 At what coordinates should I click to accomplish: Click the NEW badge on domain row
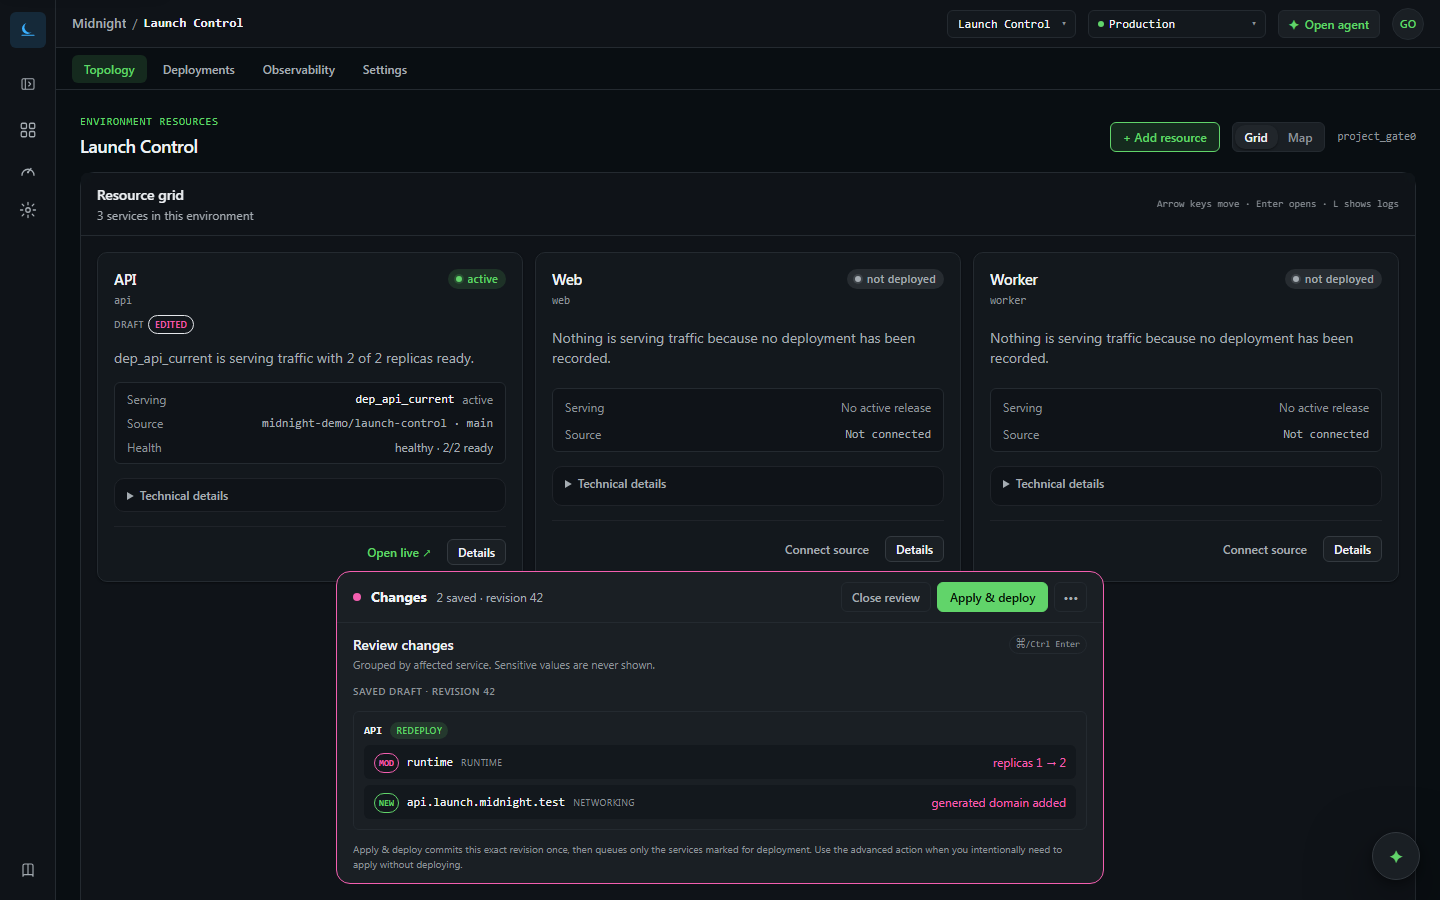click(x=386, y=803)
